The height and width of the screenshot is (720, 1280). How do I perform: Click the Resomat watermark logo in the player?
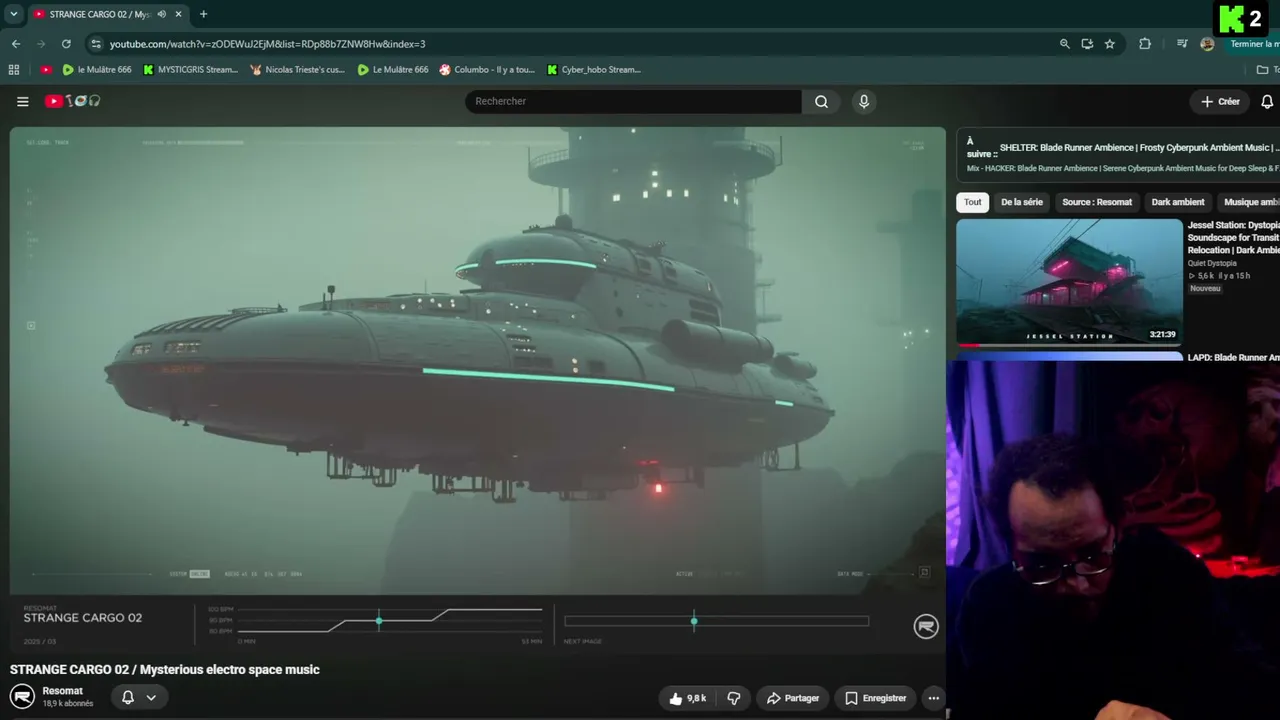click(926, 626)
